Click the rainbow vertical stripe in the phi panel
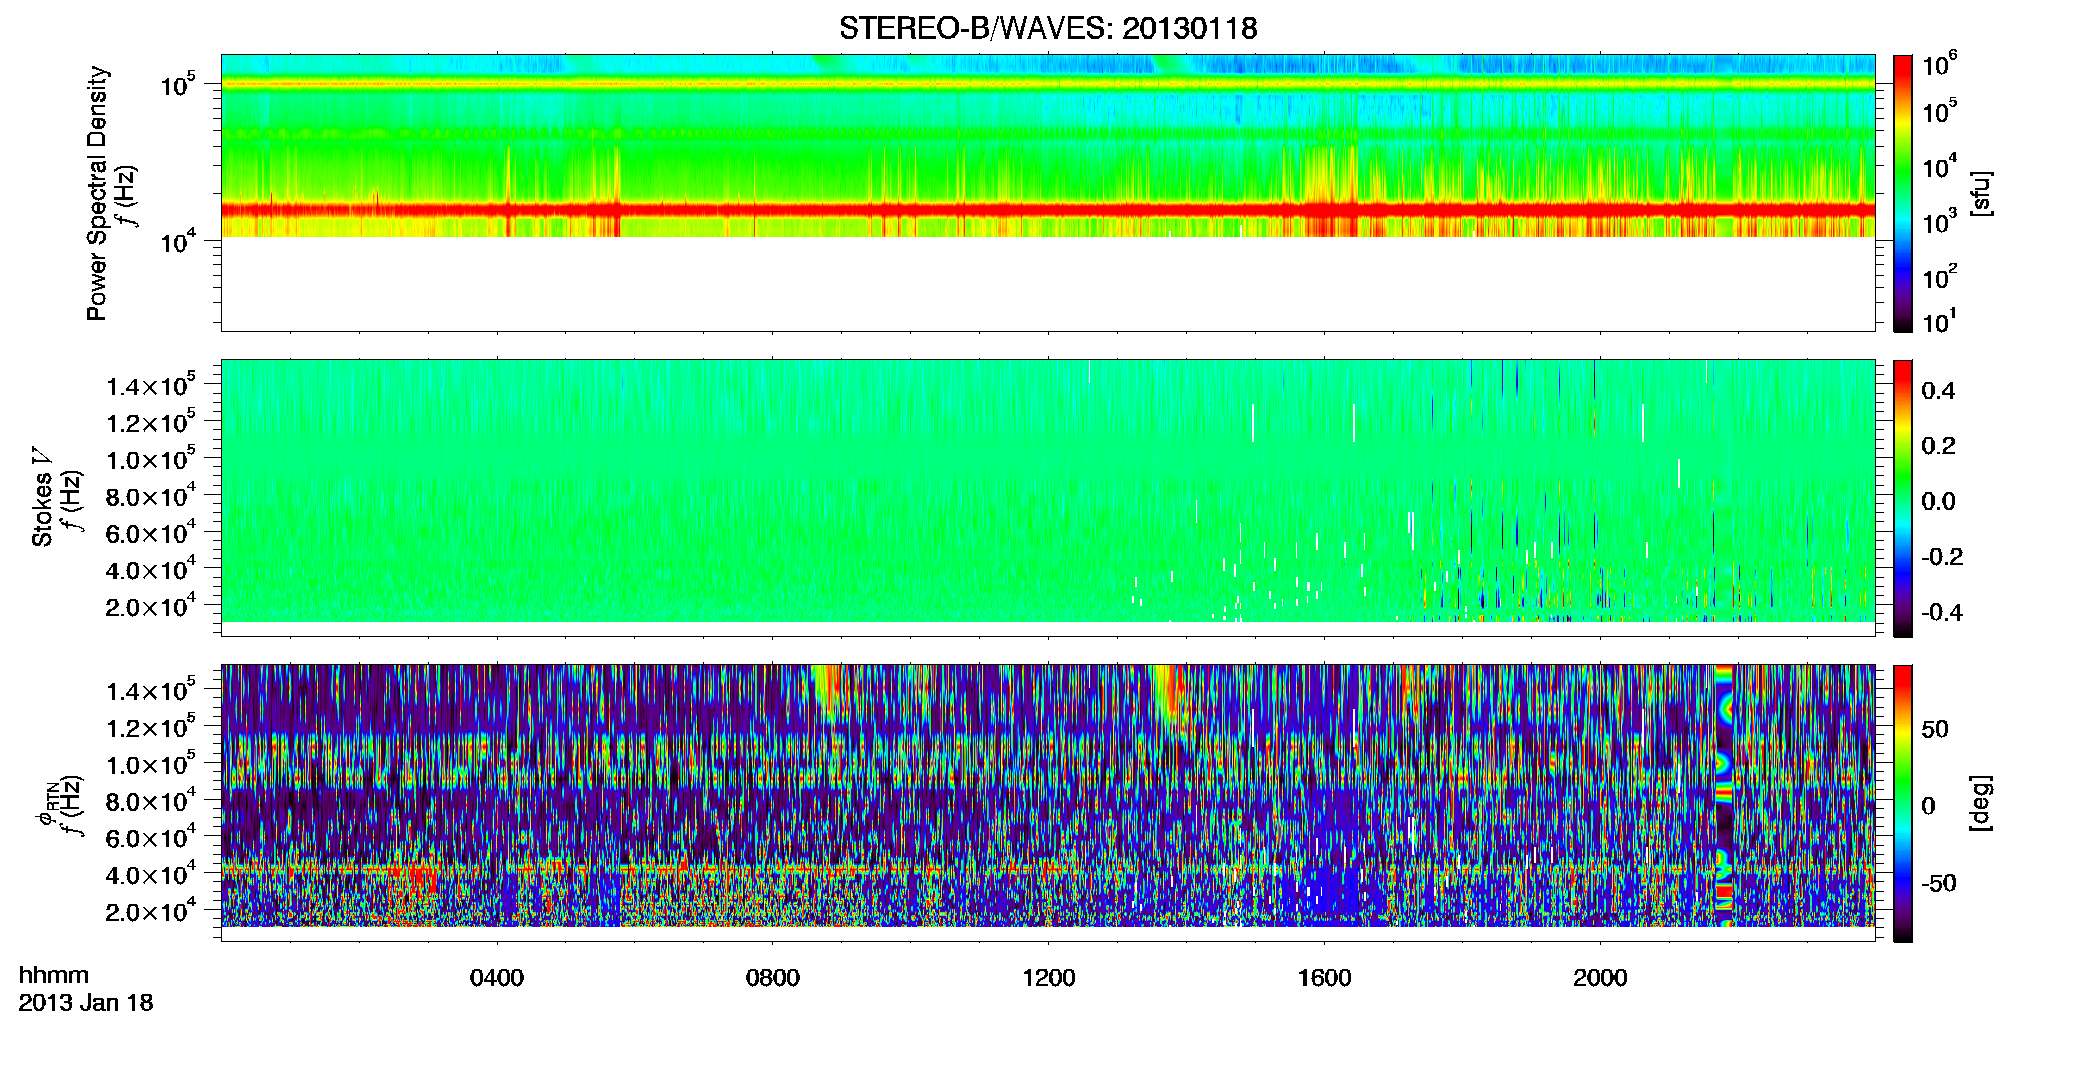 1724,795
